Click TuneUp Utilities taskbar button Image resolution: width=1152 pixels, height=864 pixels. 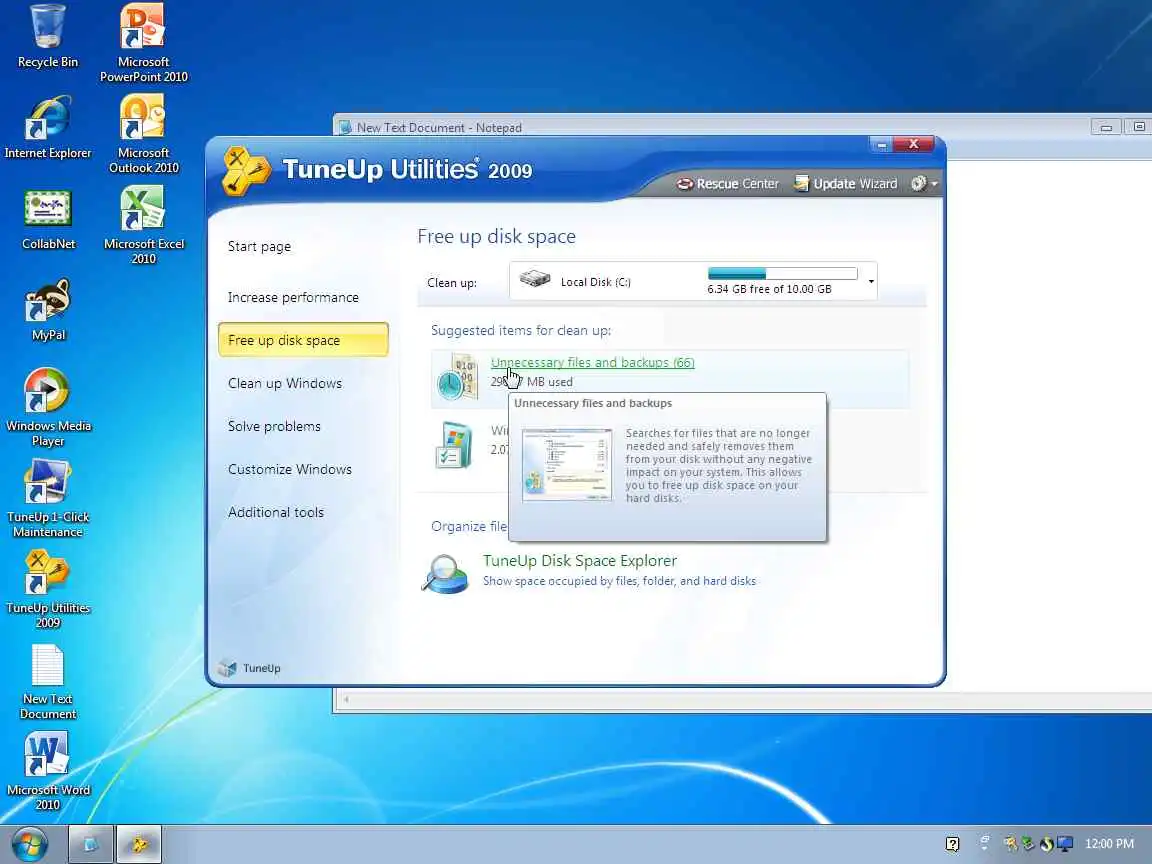[138, 844]
